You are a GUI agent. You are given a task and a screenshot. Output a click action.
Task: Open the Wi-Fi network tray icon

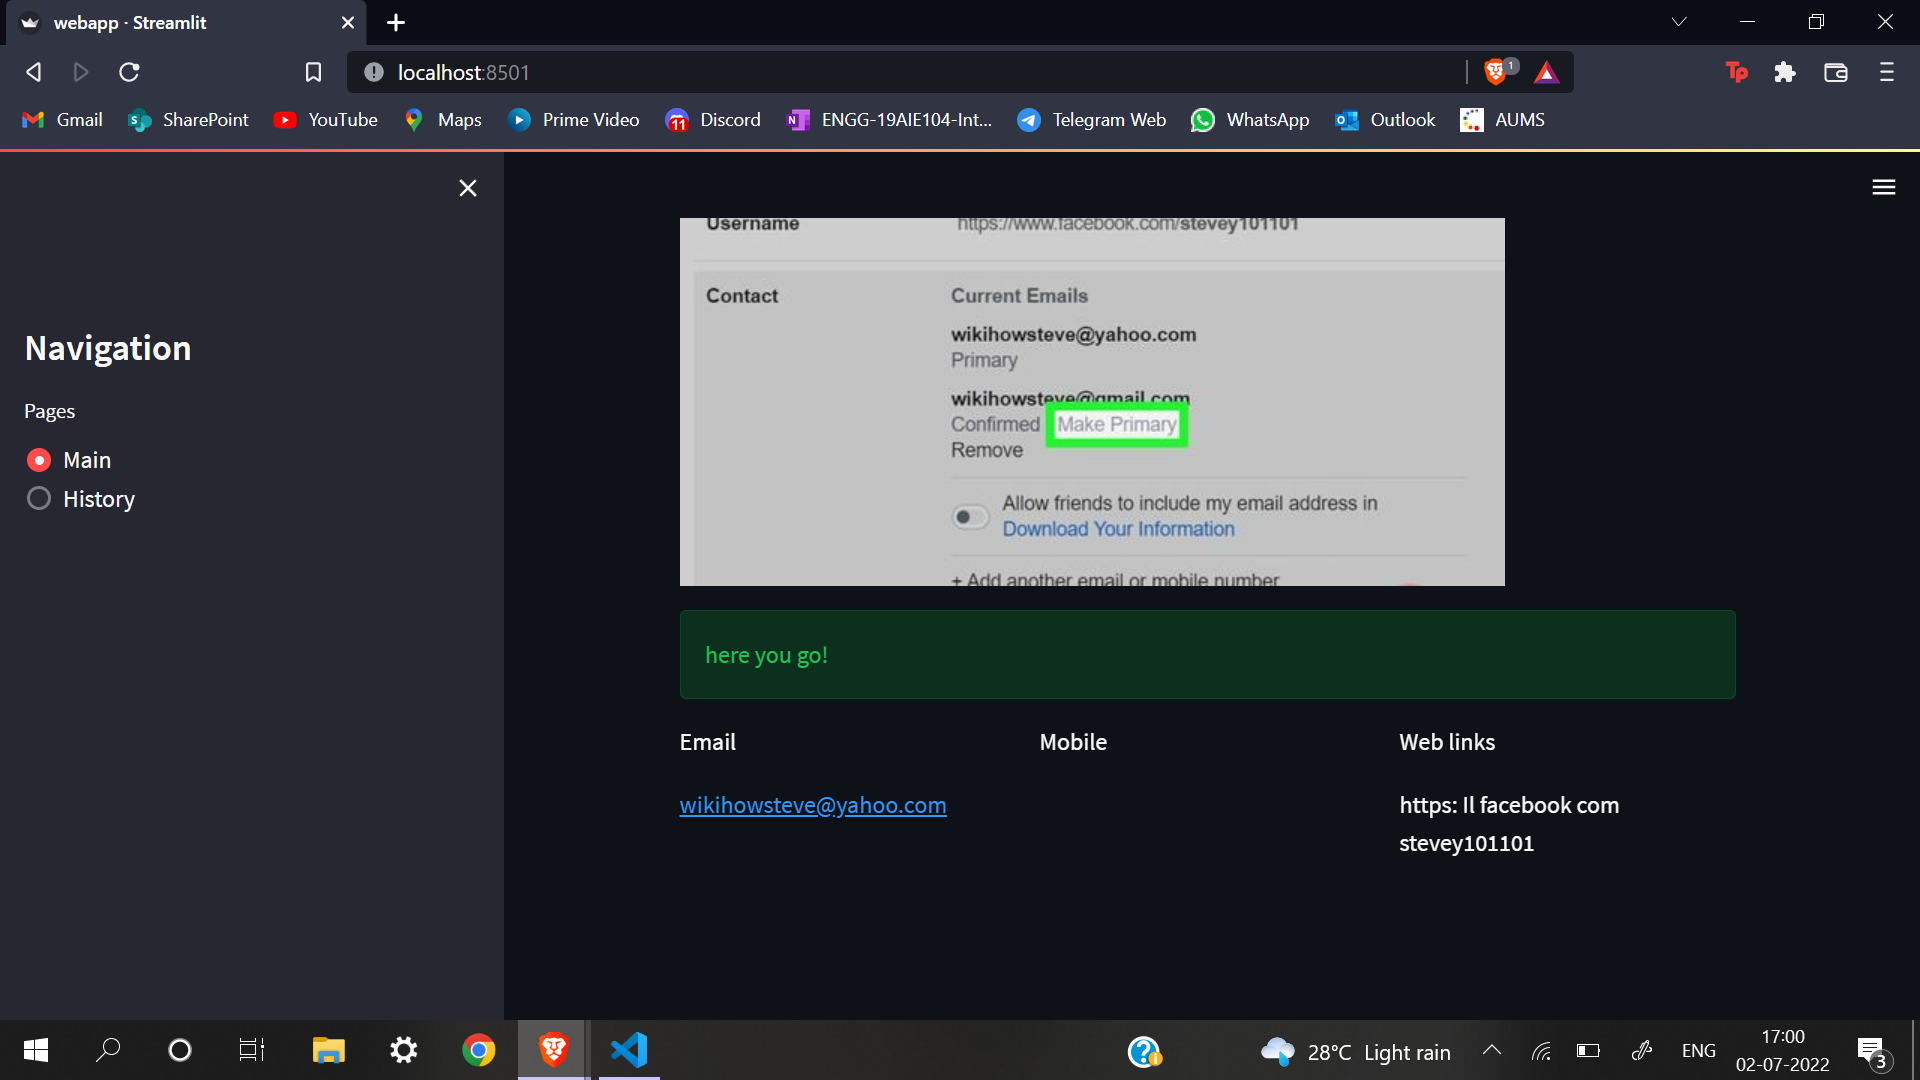point(1541,1051)
